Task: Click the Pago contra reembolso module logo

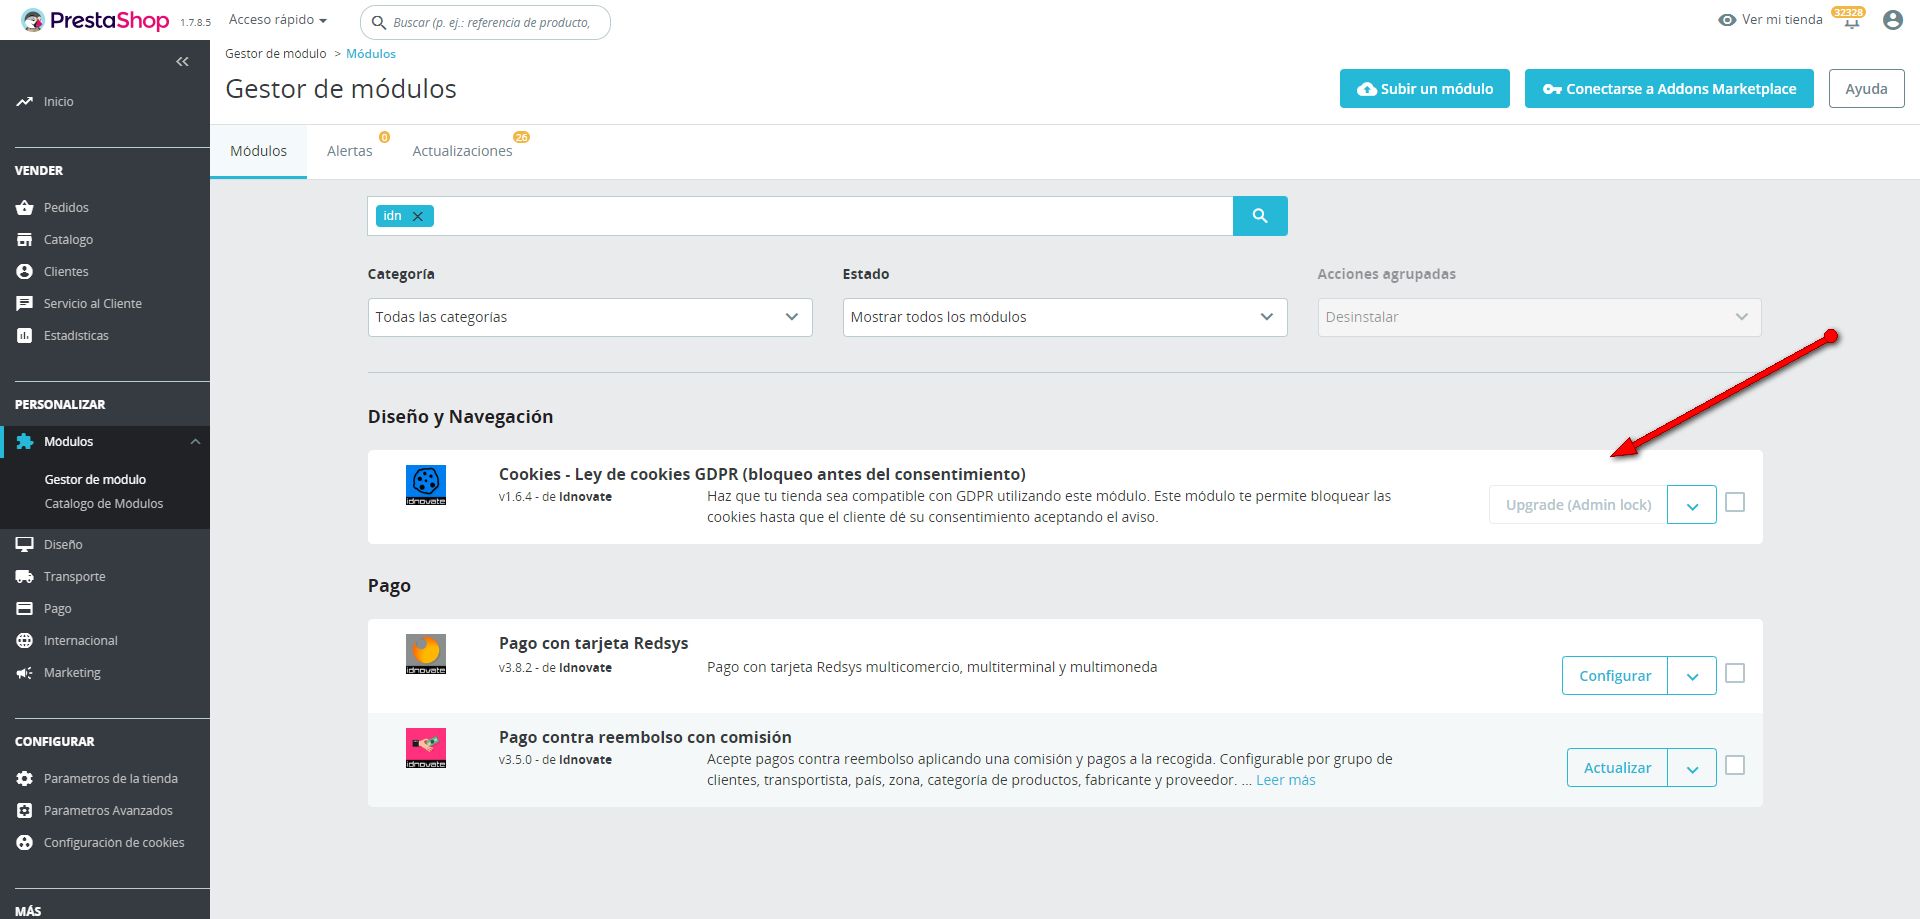Action: tap(426, 748)
